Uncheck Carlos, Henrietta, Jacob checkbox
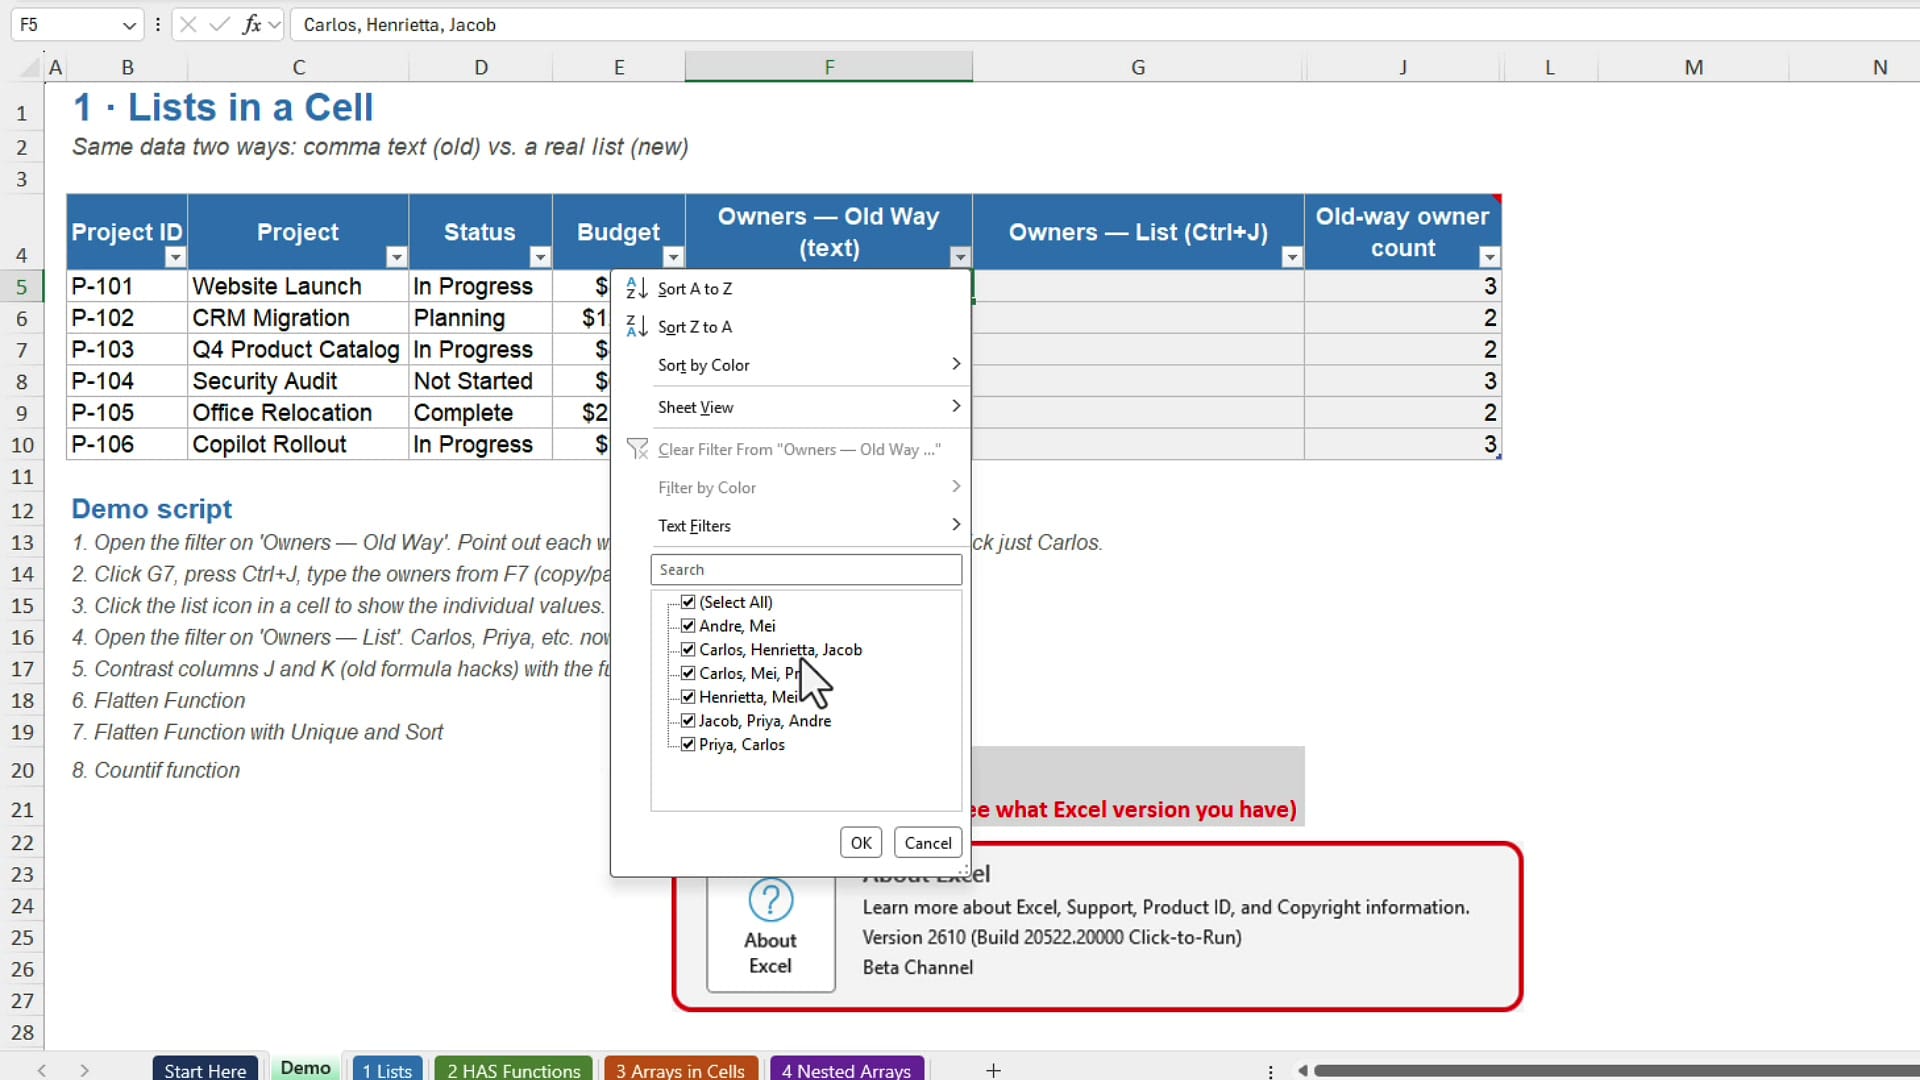 pyautogui.click(x=688, y=649)
